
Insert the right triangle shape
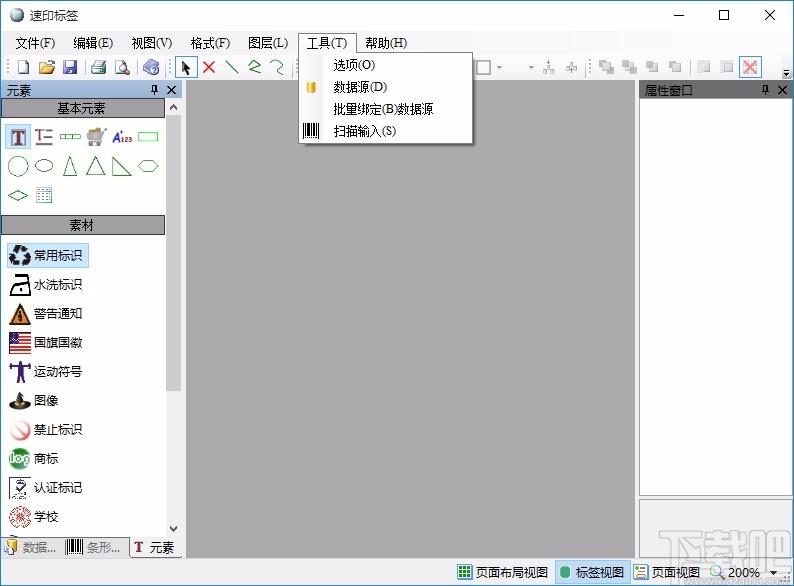[x=122, y=166]
